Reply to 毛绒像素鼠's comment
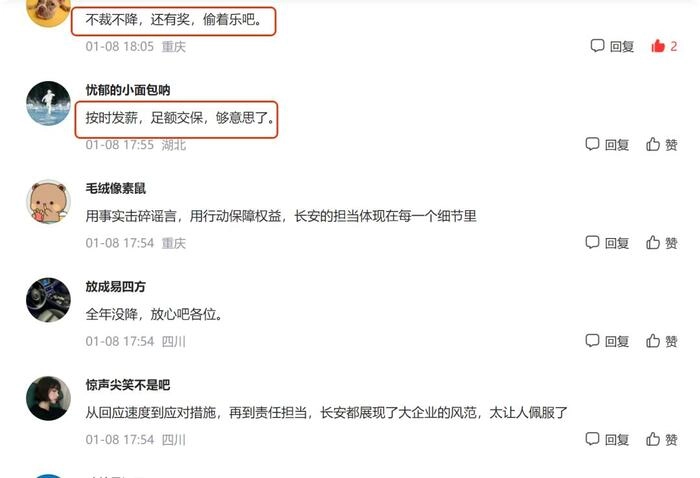Viewport: 700px width, 478px height. [607, 242]
